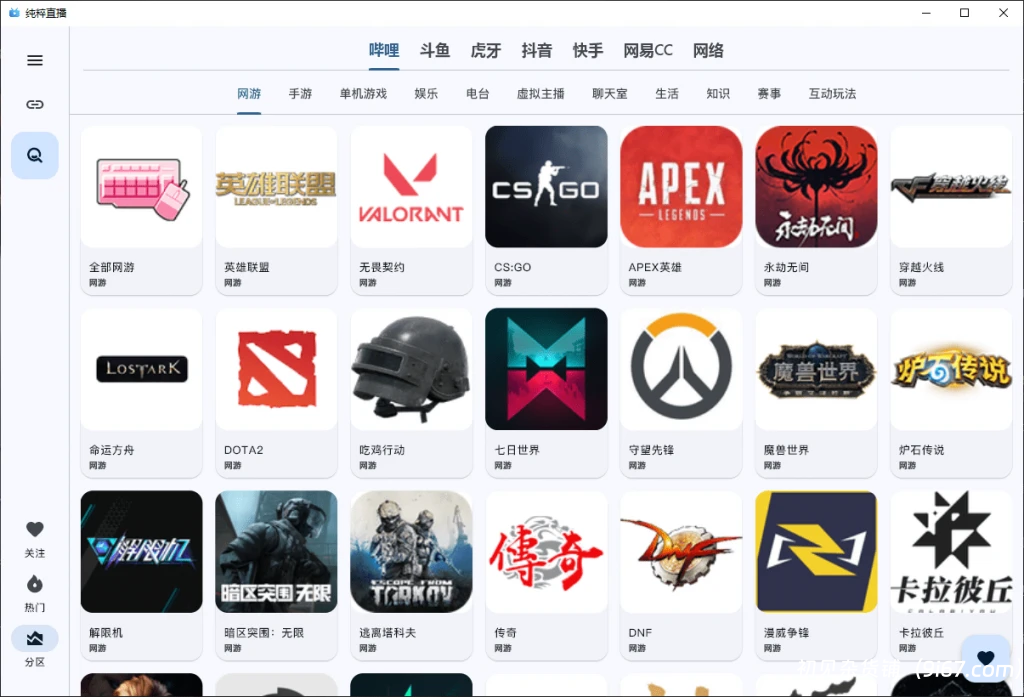Go to the 虚拟主播 category tab
1024x697 pixels.
541,94
